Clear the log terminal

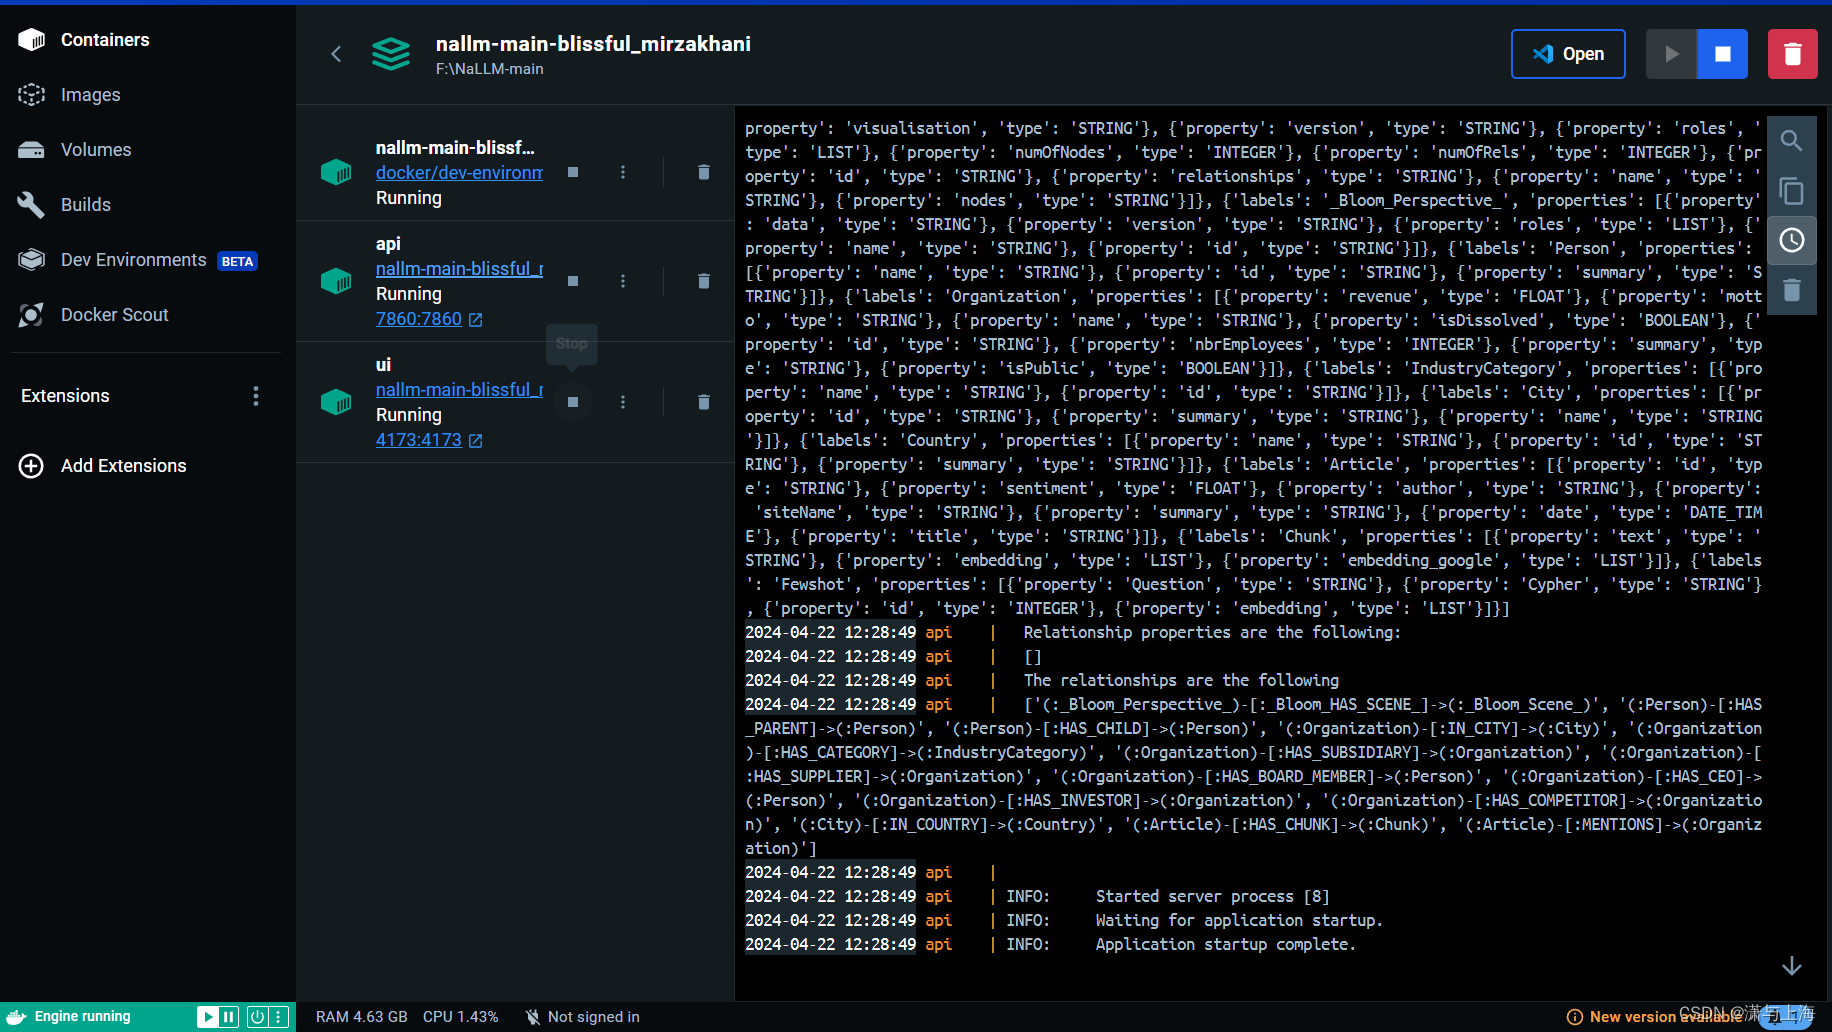[x=1792, y=291]
